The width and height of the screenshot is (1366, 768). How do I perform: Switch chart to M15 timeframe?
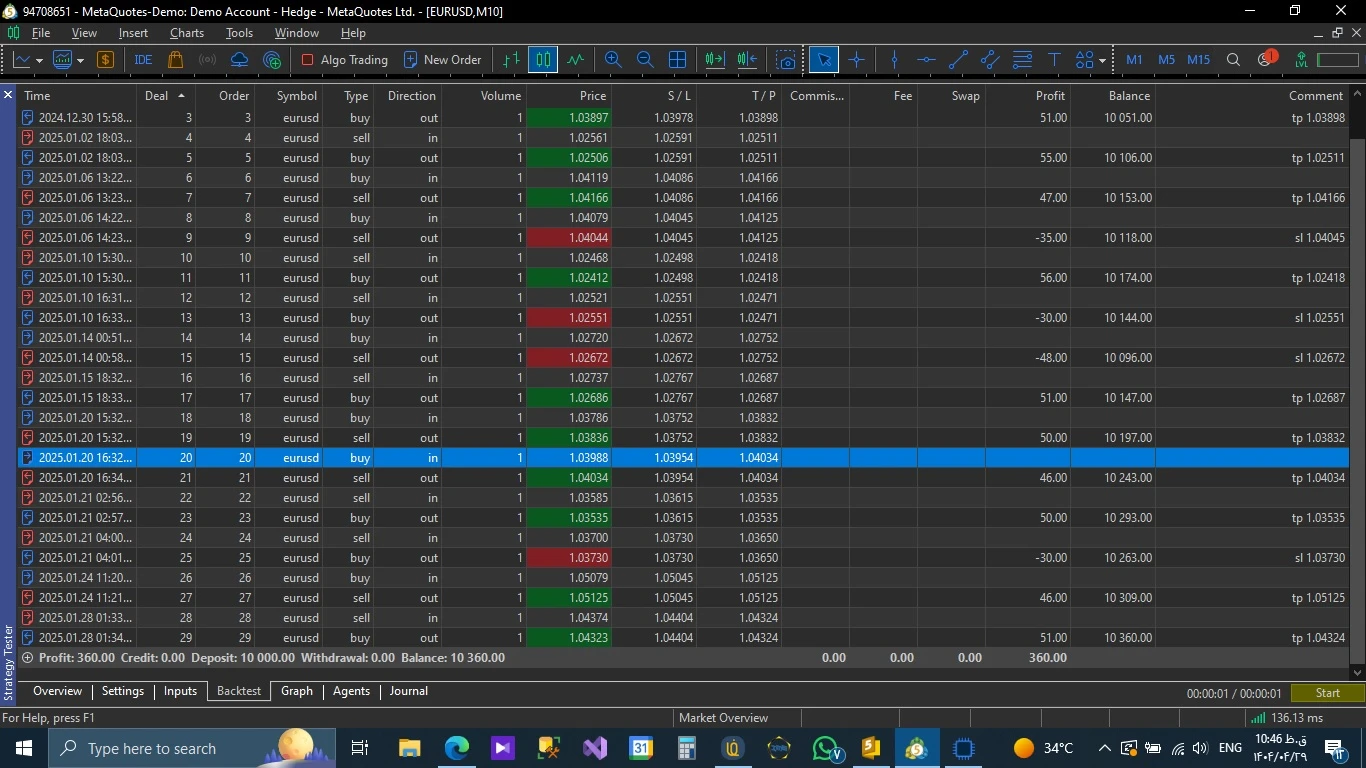[1198, 60]
